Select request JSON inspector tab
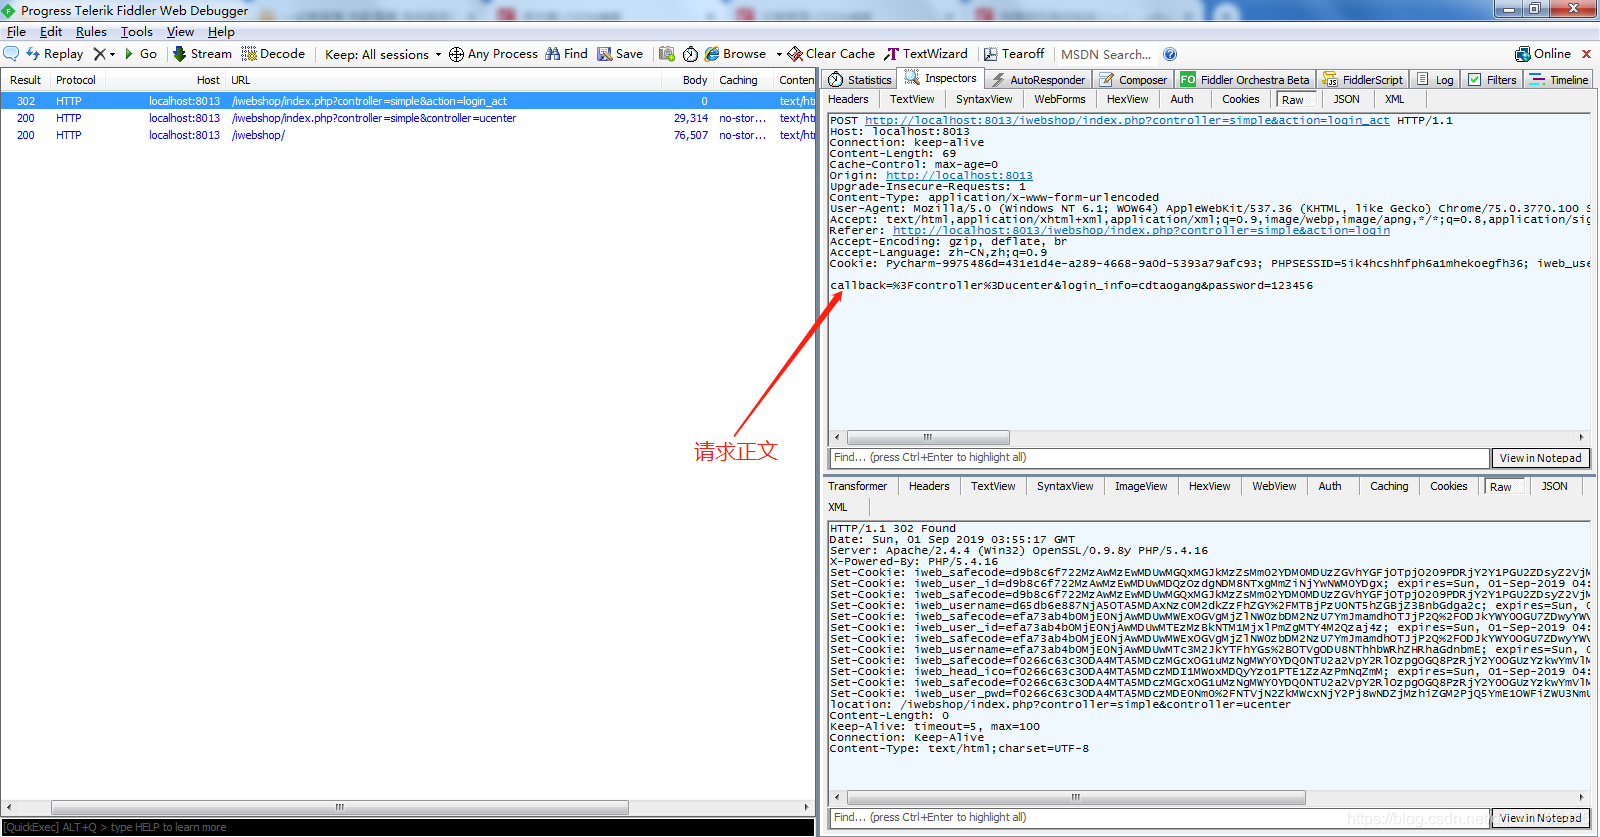This screenshot has width=1600, height=837. (1347, 99)
